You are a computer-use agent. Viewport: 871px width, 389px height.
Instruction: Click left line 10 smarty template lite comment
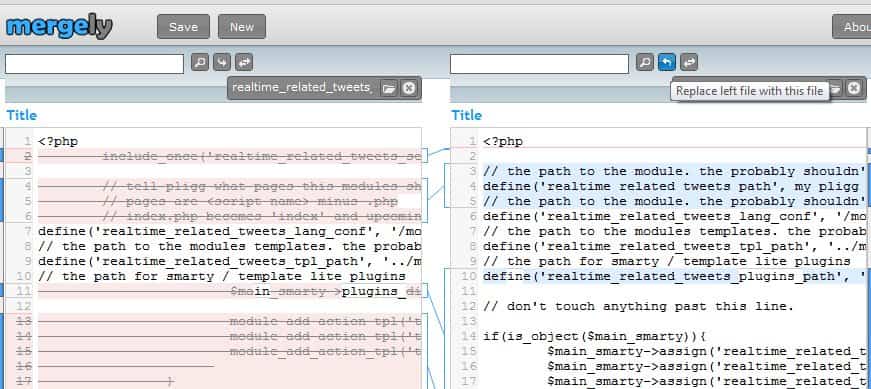pyautogui.click(x=222, y=277)
